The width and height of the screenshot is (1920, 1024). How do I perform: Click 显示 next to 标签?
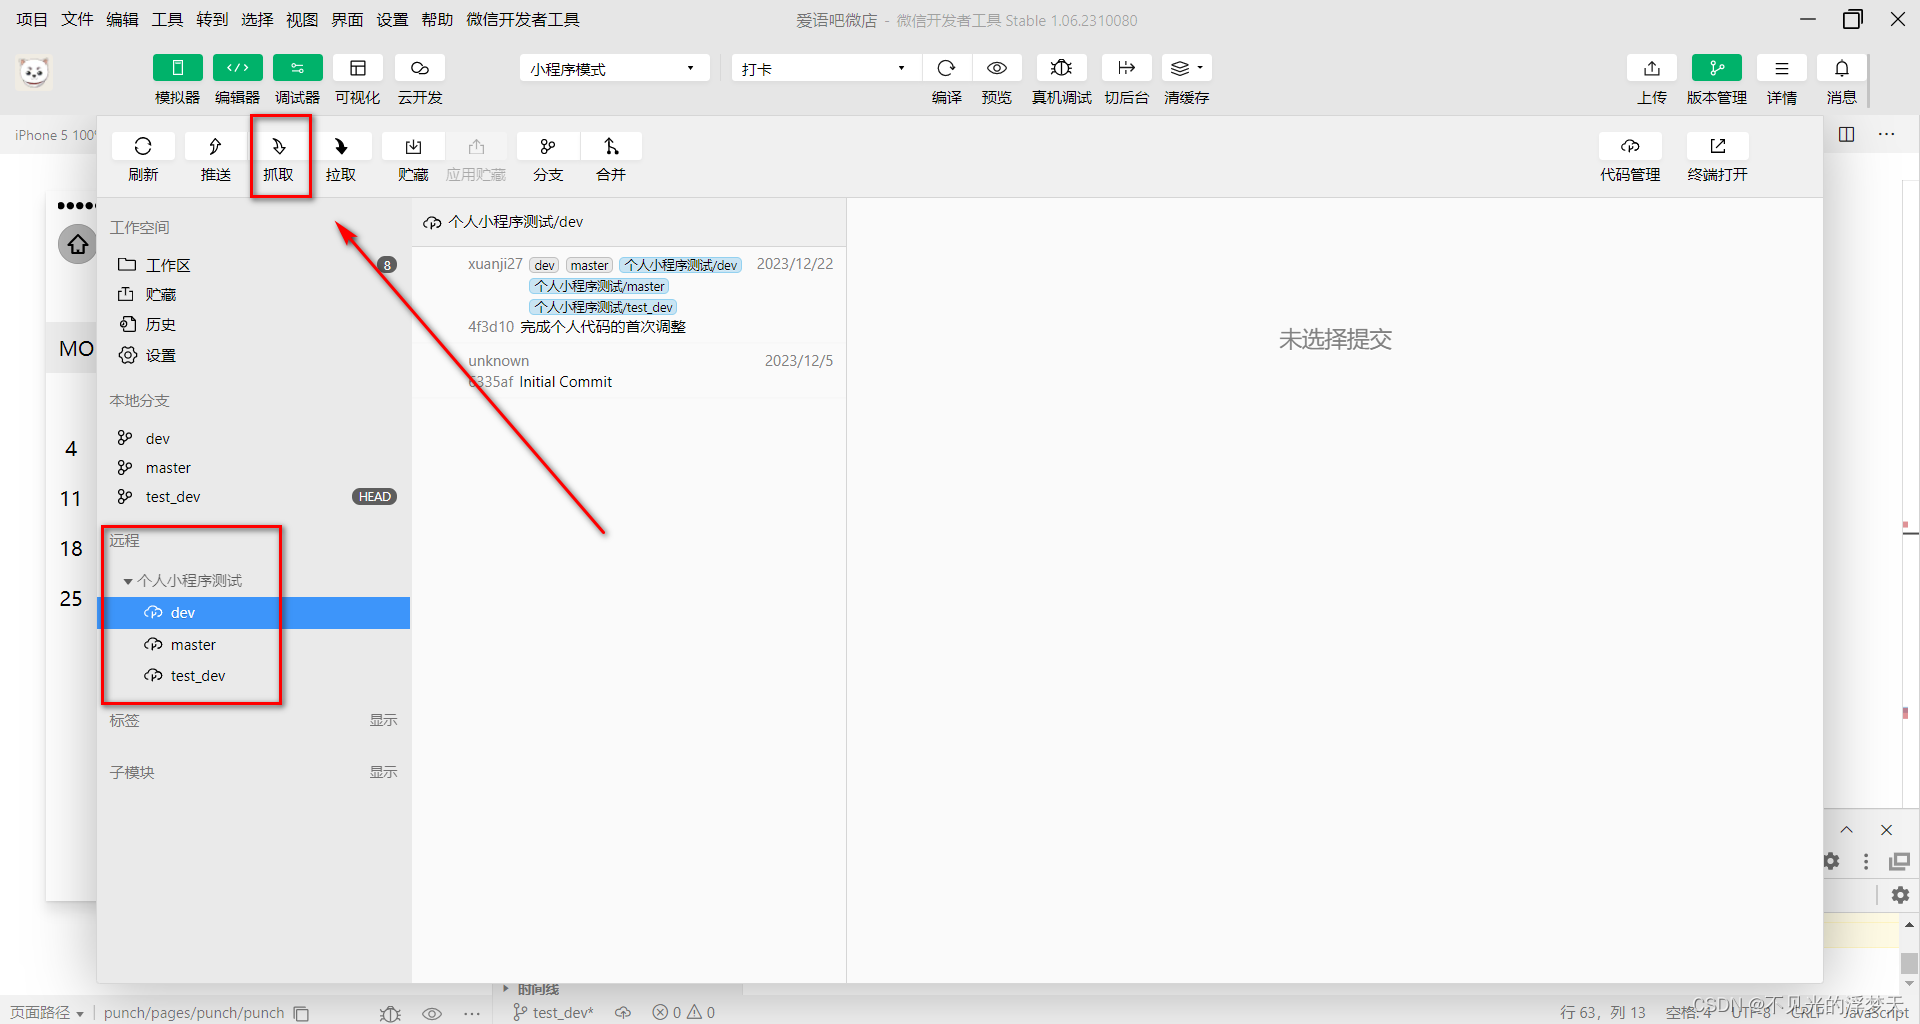tap(383, 720)
